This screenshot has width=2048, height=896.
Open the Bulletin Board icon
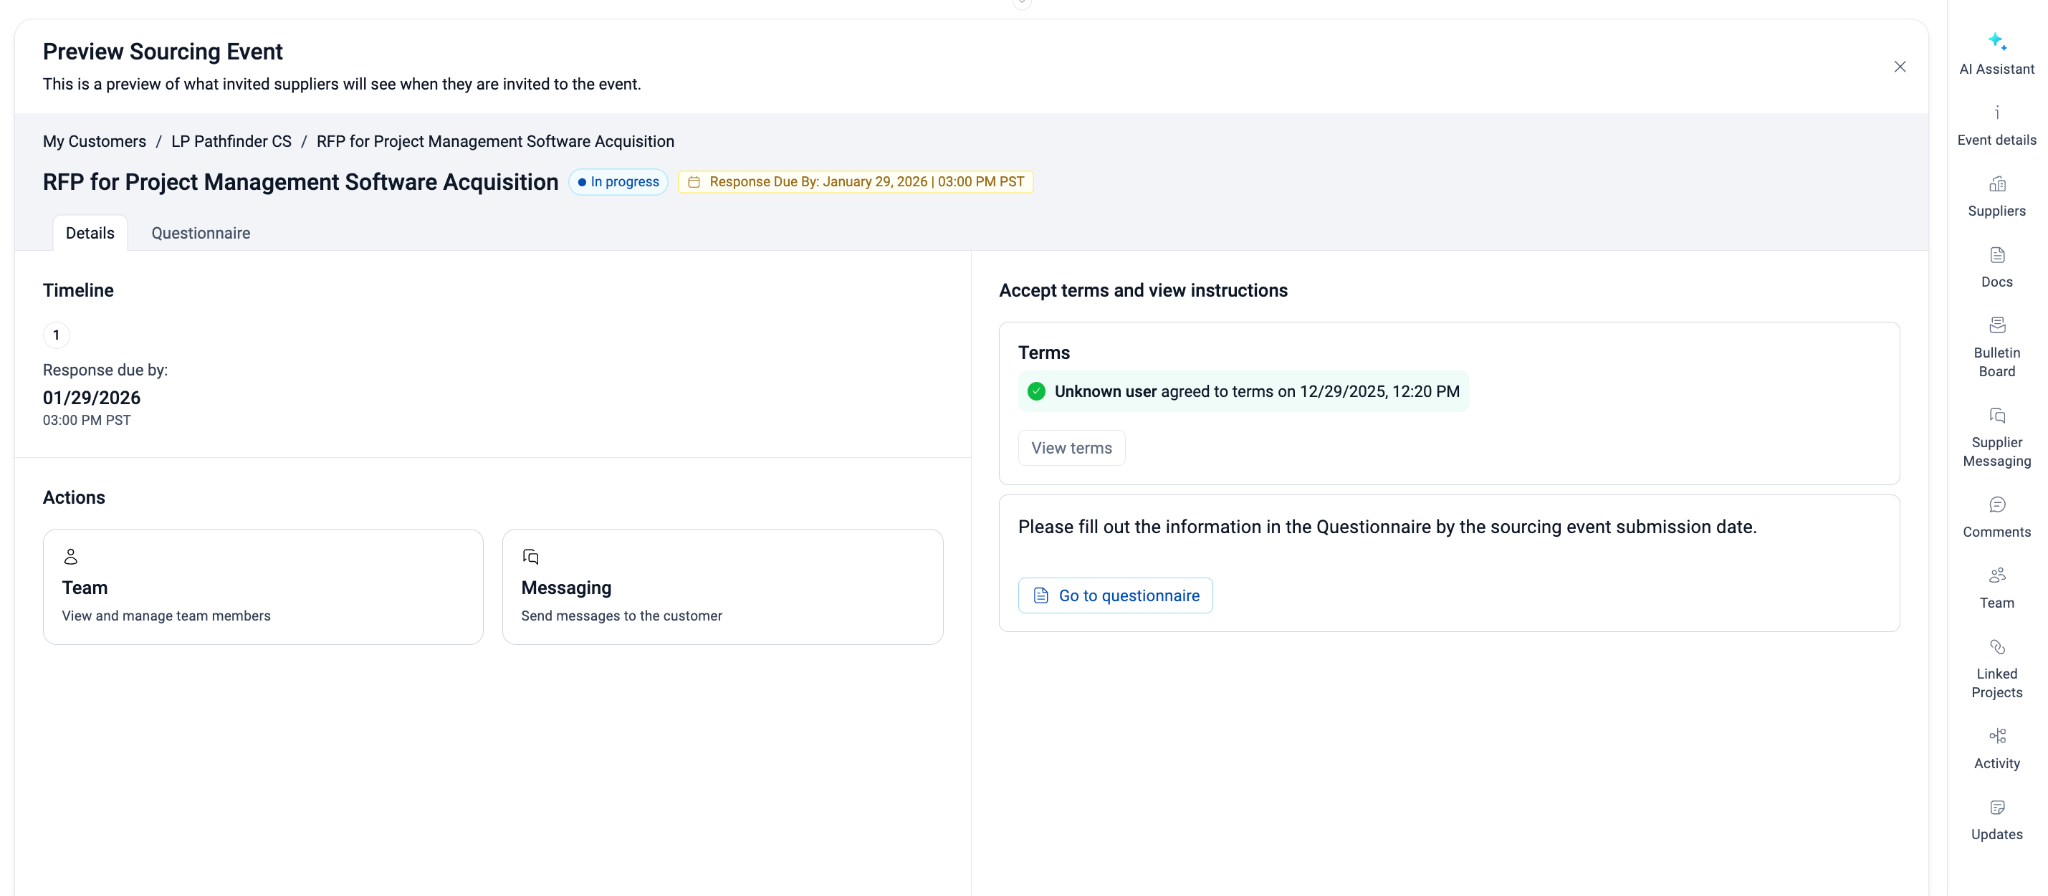pos(1996,326)
